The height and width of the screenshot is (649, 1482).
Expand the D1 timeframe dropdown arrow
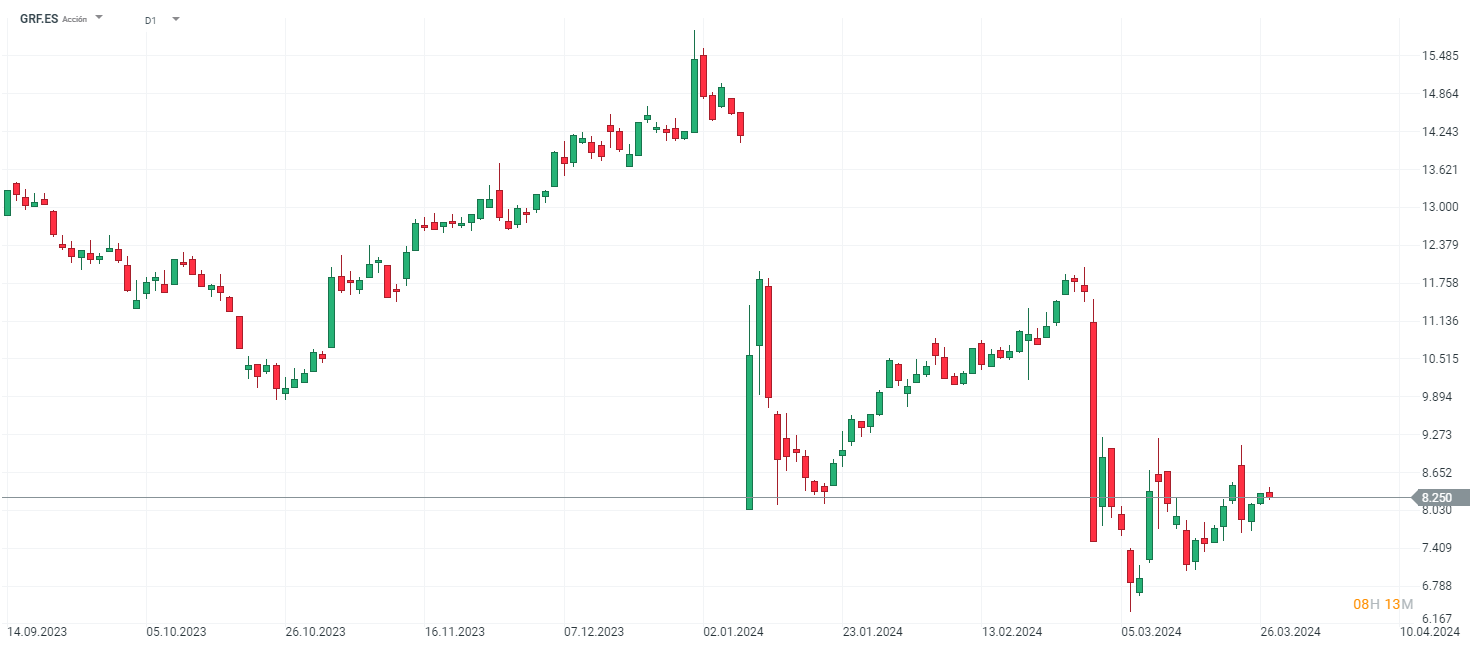(x=176, y=18)
